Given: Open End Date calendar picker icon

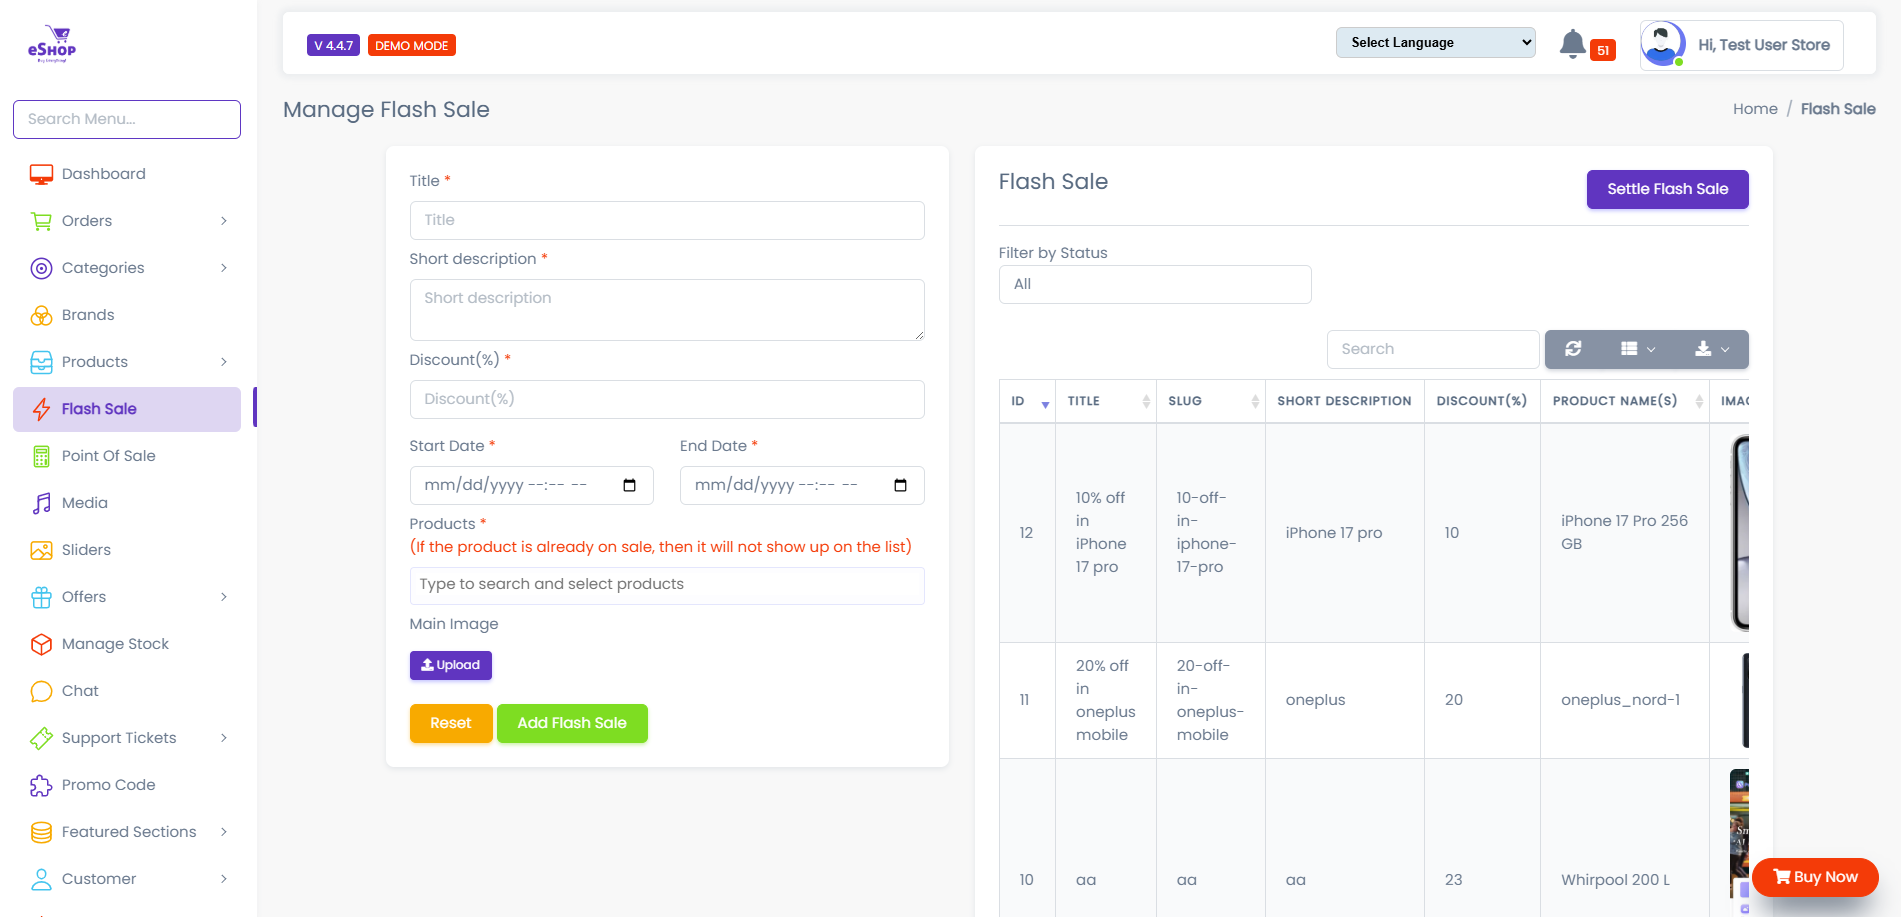Looking at the screenshot, I should [x=900, y=485].
